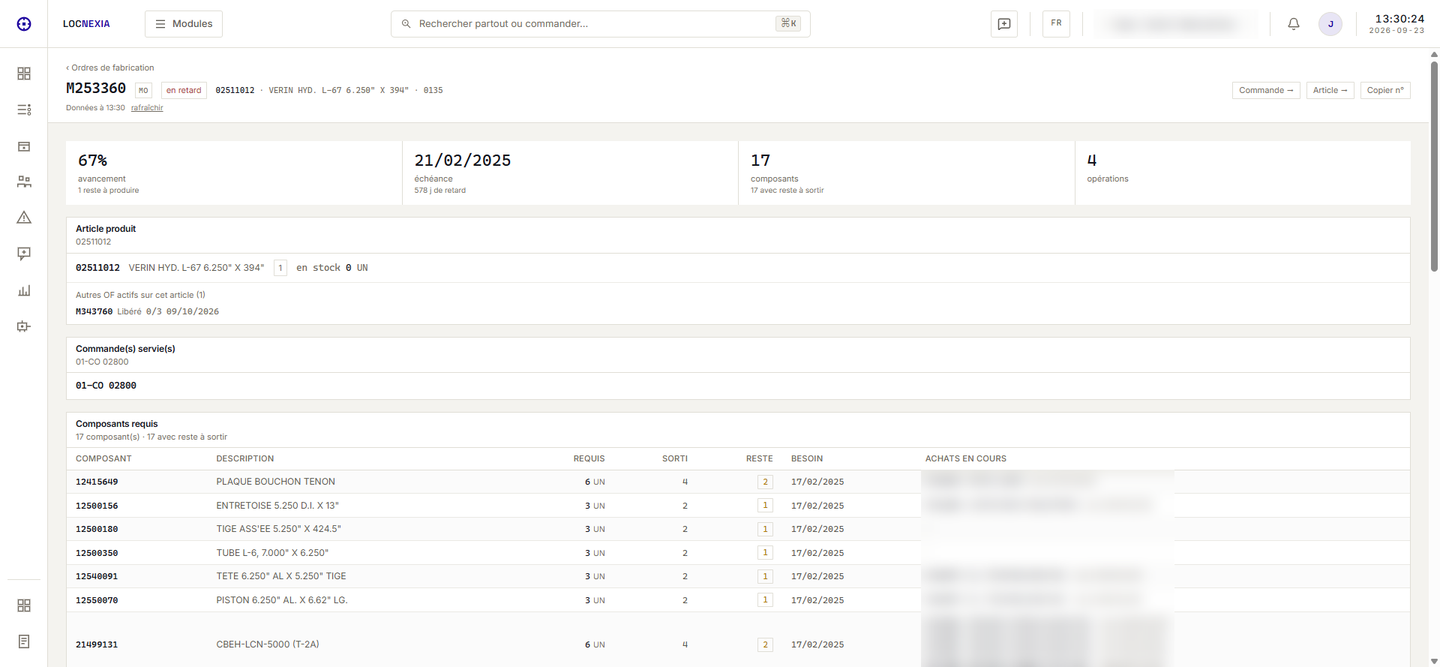Viewport: 1440px width, 667px height.
Task: Click the scrollbar down arrow
Action: [1434, 659]
